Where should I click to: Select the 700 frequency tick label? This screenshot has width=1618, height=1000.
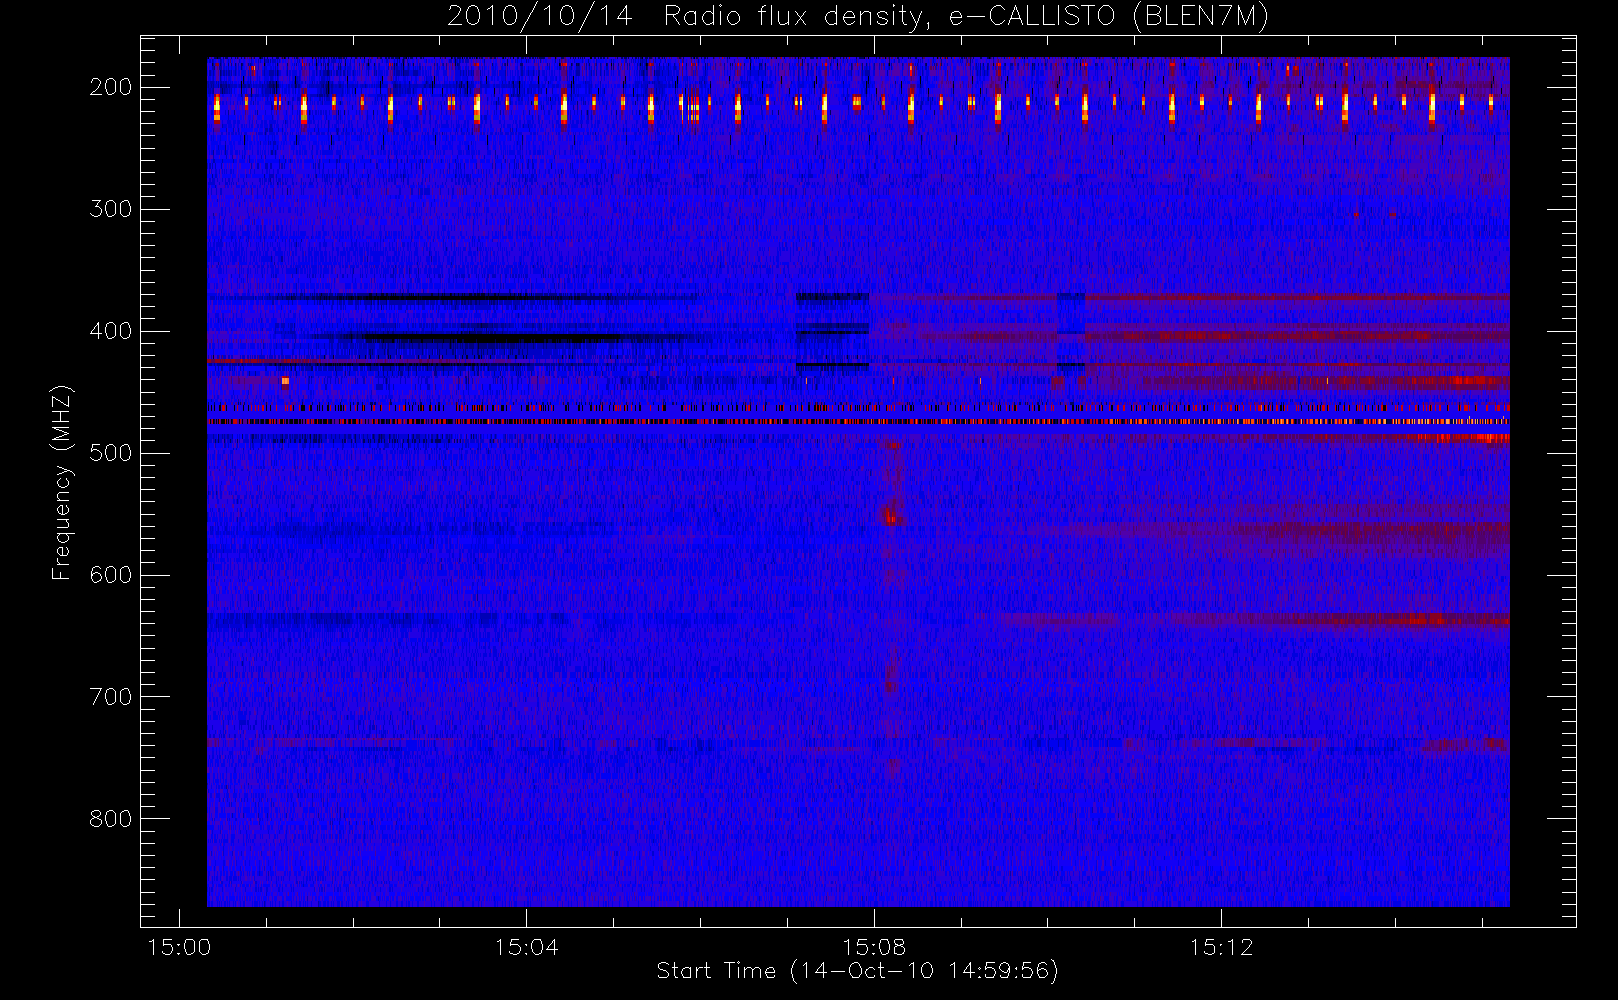(x=111, y=697)
